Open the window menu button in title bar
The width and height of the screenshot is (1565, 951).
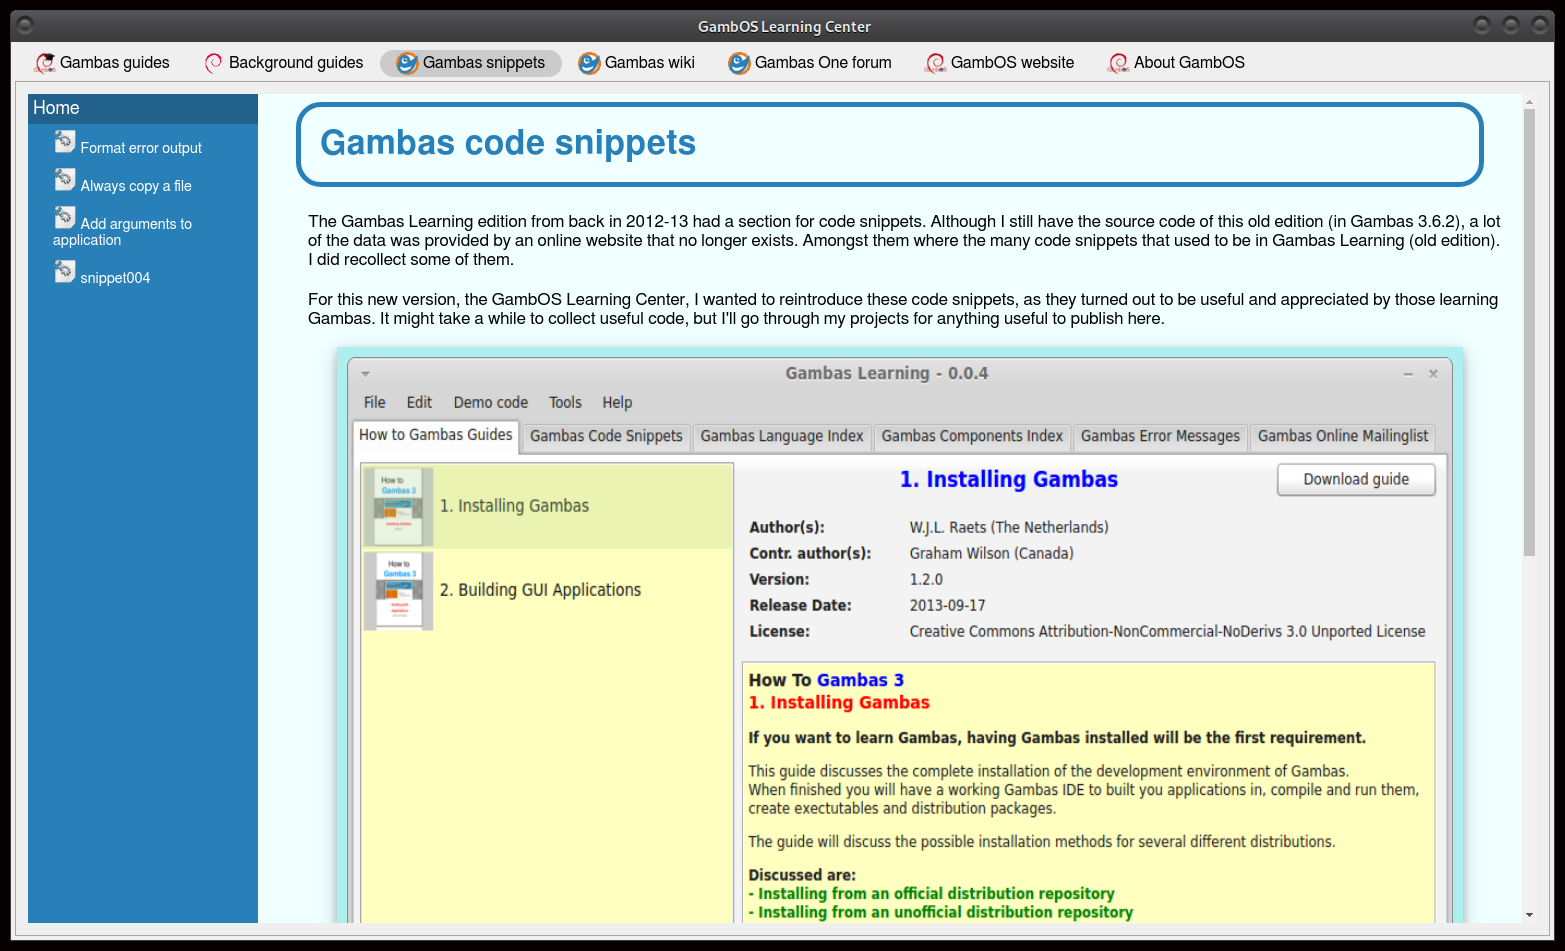click(x=26, y=25)
